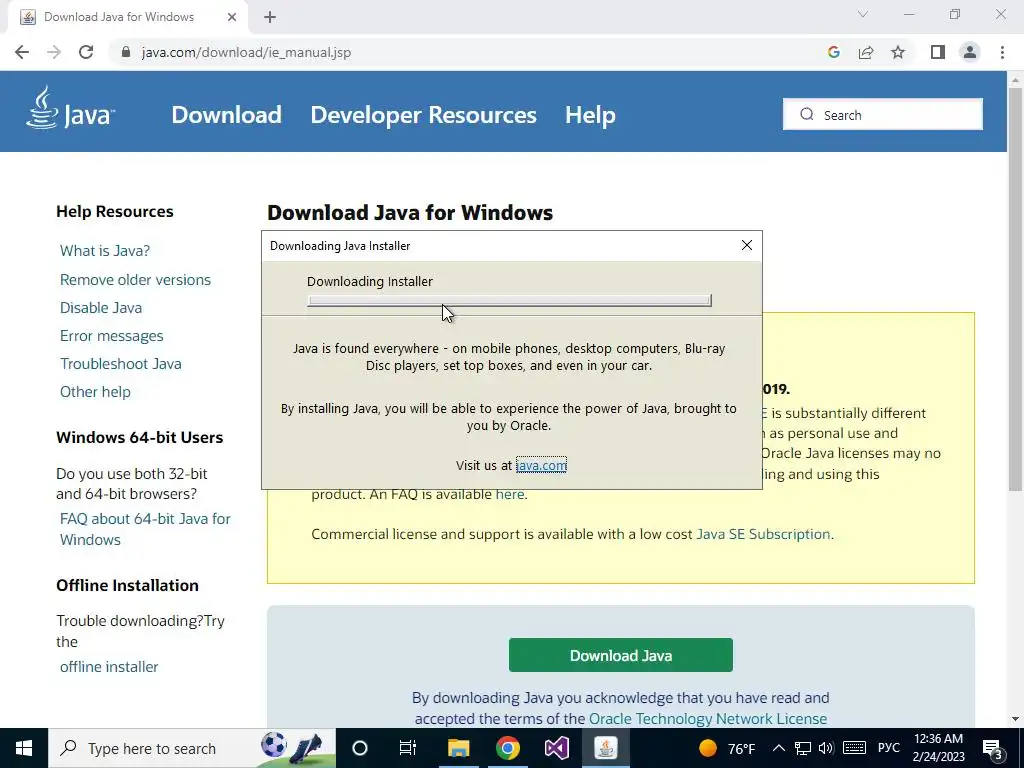Open the Chrome three-dot menu
The image size is (1024, 768).
[x=1002, y=52]
